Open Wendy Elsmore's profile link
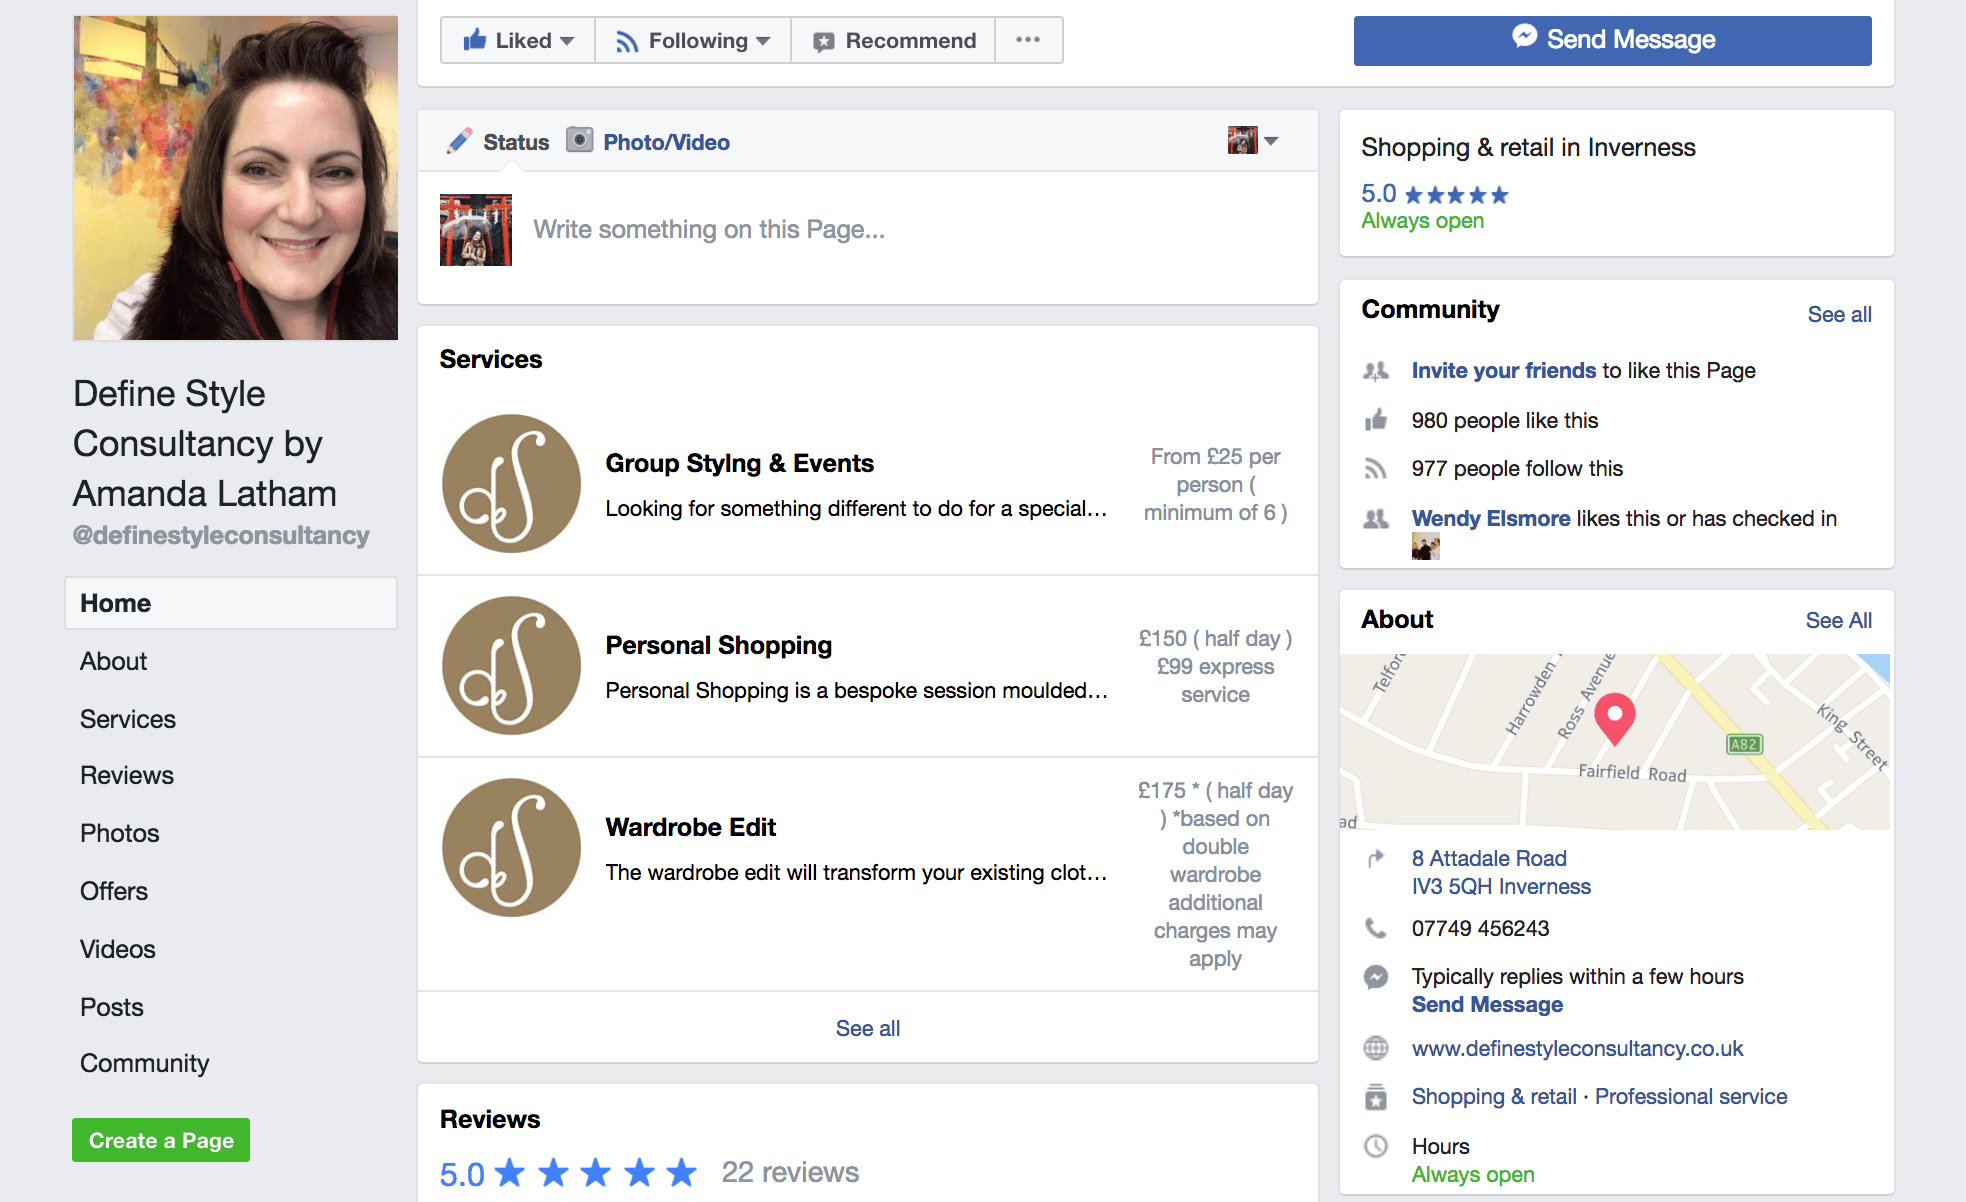The height and width of the screenshot is (1202, 1966). pyautogui.click(x=1491, y=518)
